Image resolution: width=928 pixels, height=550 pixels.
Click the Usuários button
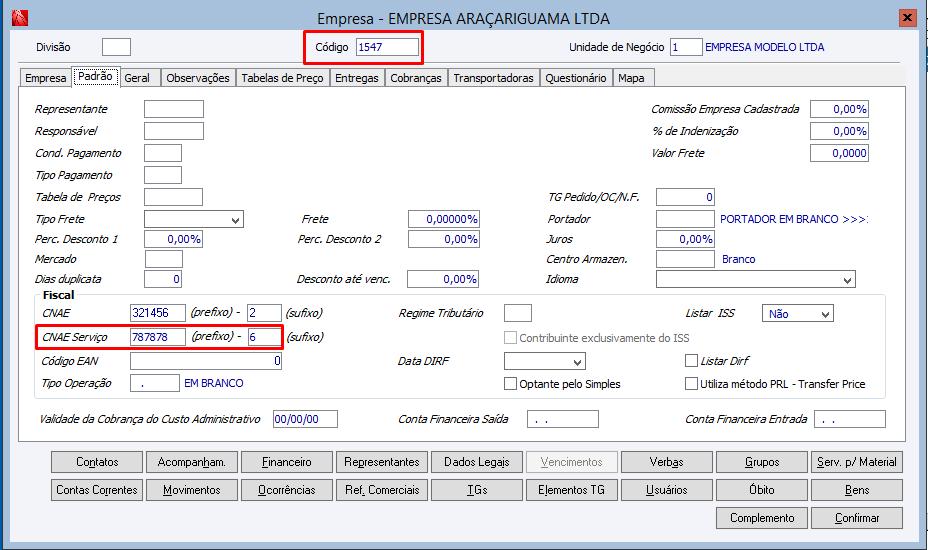click(x=667, y=490)
